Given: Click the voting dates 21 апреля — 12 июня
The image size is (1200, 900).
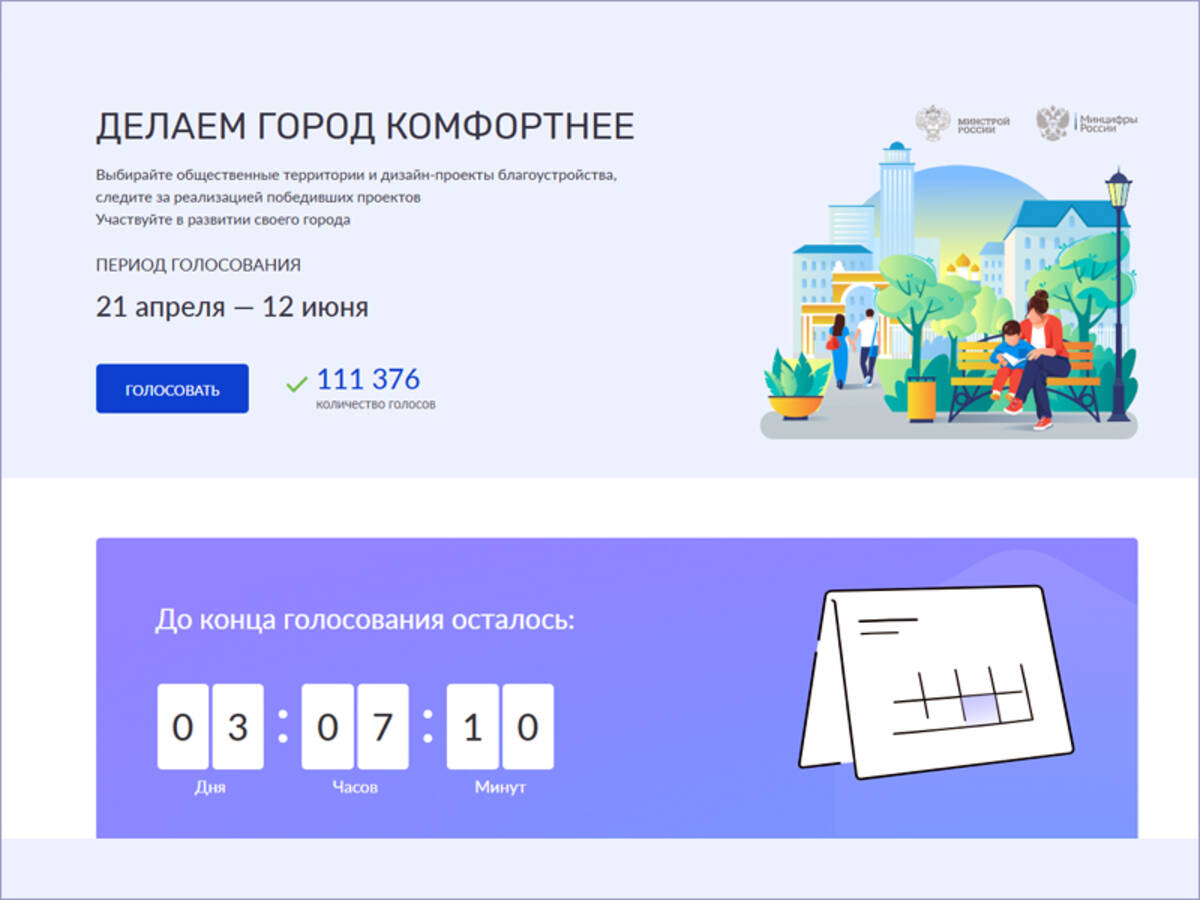Looking at the screenshot, I should pyautogui.click(x=232, y=307).
